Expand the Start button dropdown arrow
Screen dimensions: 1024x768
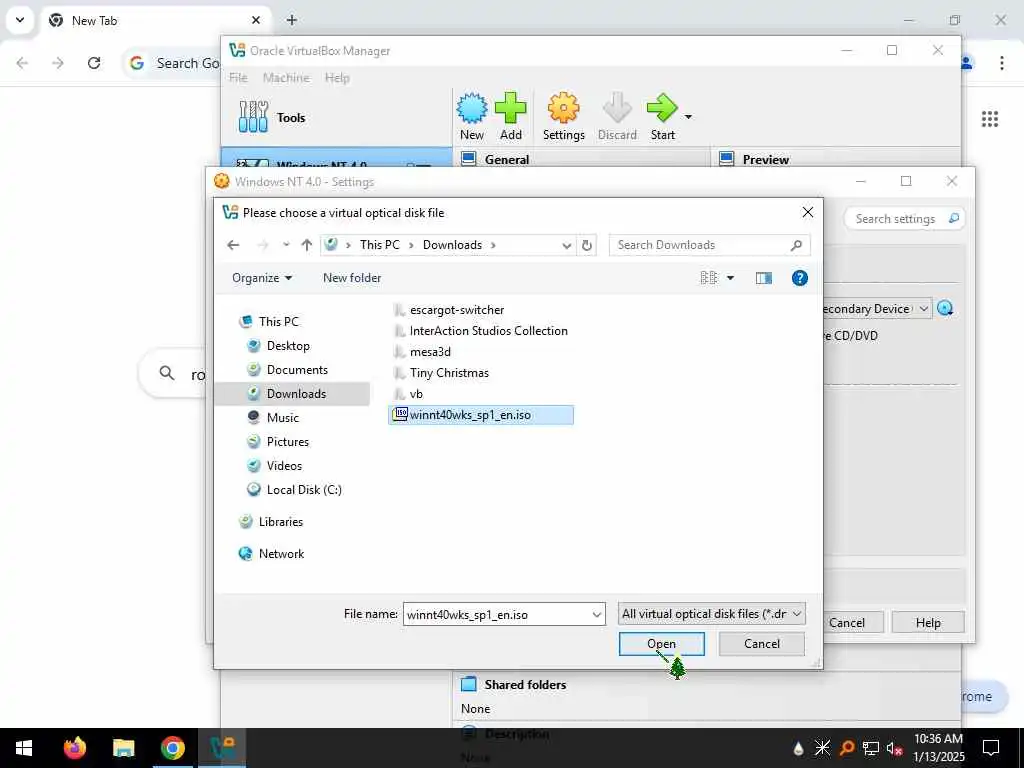click(x=688, y=117)
